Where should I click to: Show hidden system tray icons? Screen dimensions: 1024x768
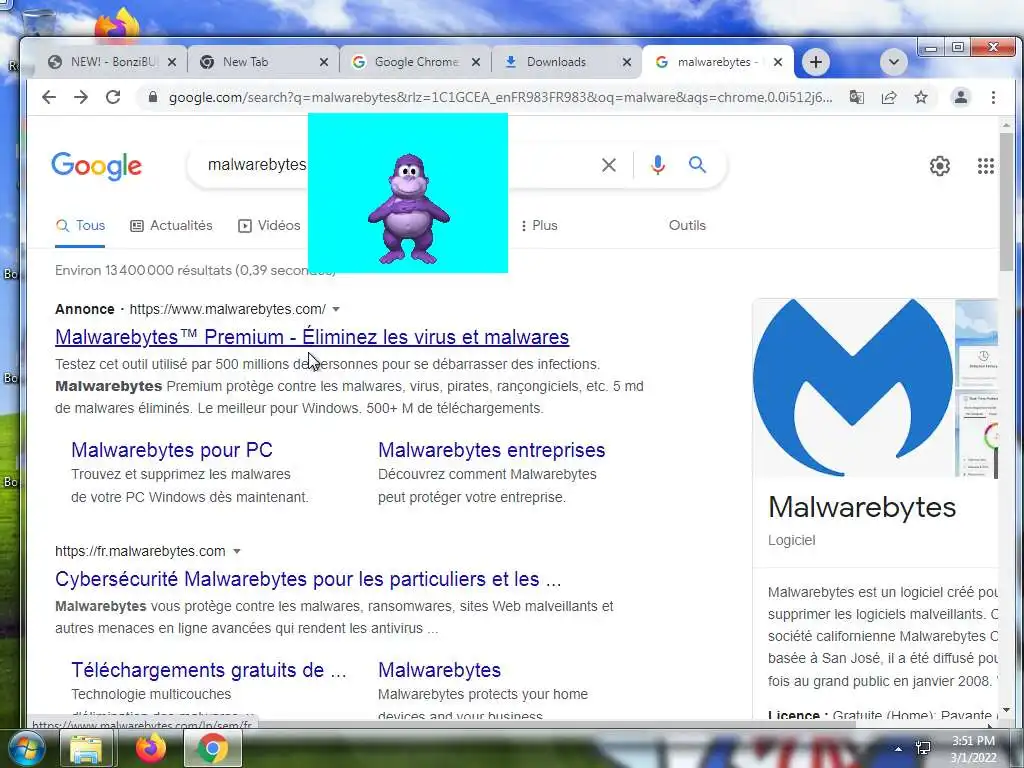pyautogui.click(x=899, y=749)
